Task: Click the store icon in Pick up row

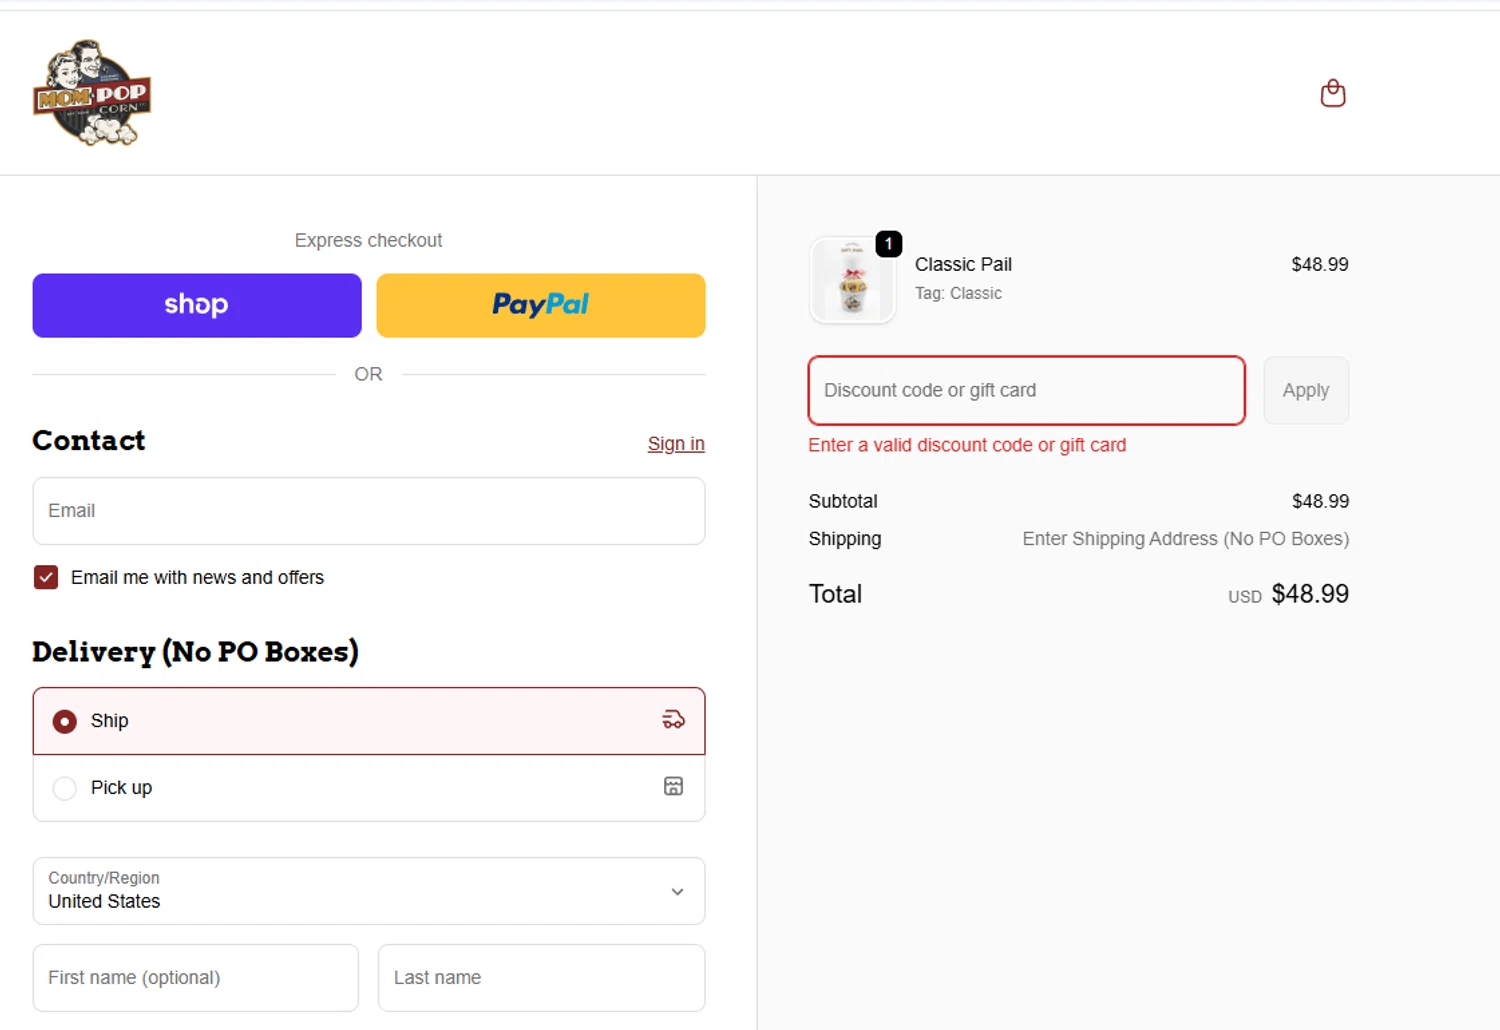Action: tap(673, 786)
